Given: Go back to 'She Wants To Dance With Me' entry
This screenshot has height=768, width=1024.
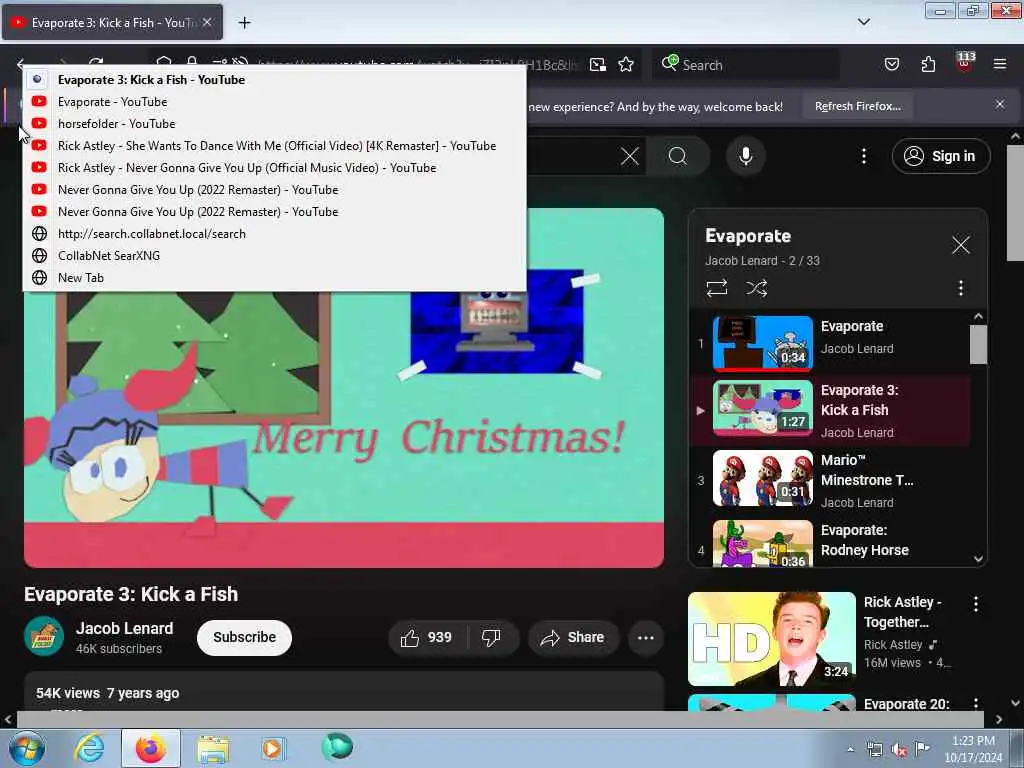Looking at the screenshot, I should [x=274, y=146].
